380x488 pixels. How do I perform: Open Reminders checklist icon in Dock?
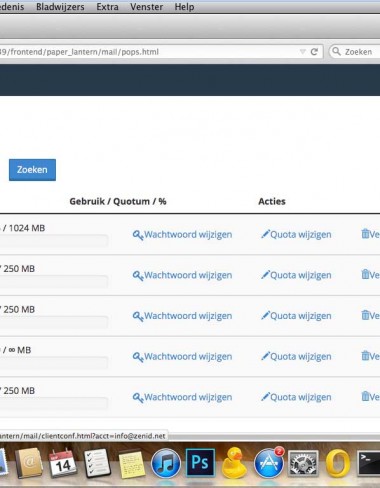(97, 463)
